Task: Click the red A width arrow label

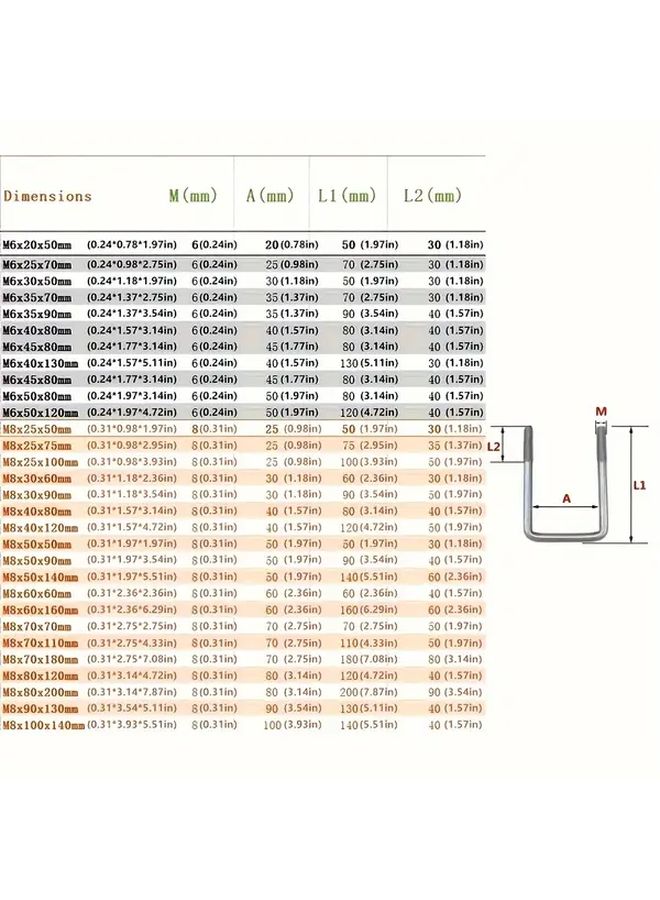Action: [x=566, y=495]
